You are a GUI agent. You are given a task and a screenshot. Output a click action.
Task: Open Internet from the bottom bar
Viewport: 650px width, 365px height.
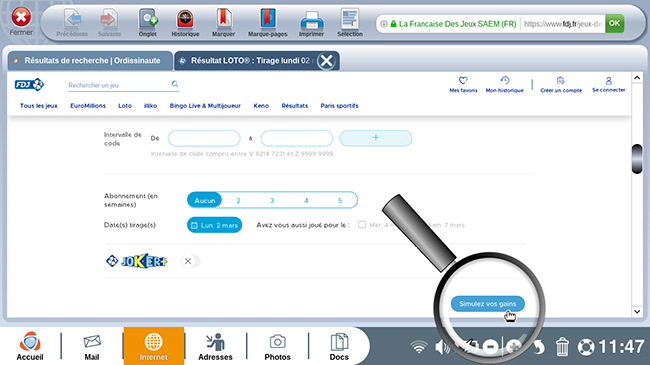coord(153,346)
